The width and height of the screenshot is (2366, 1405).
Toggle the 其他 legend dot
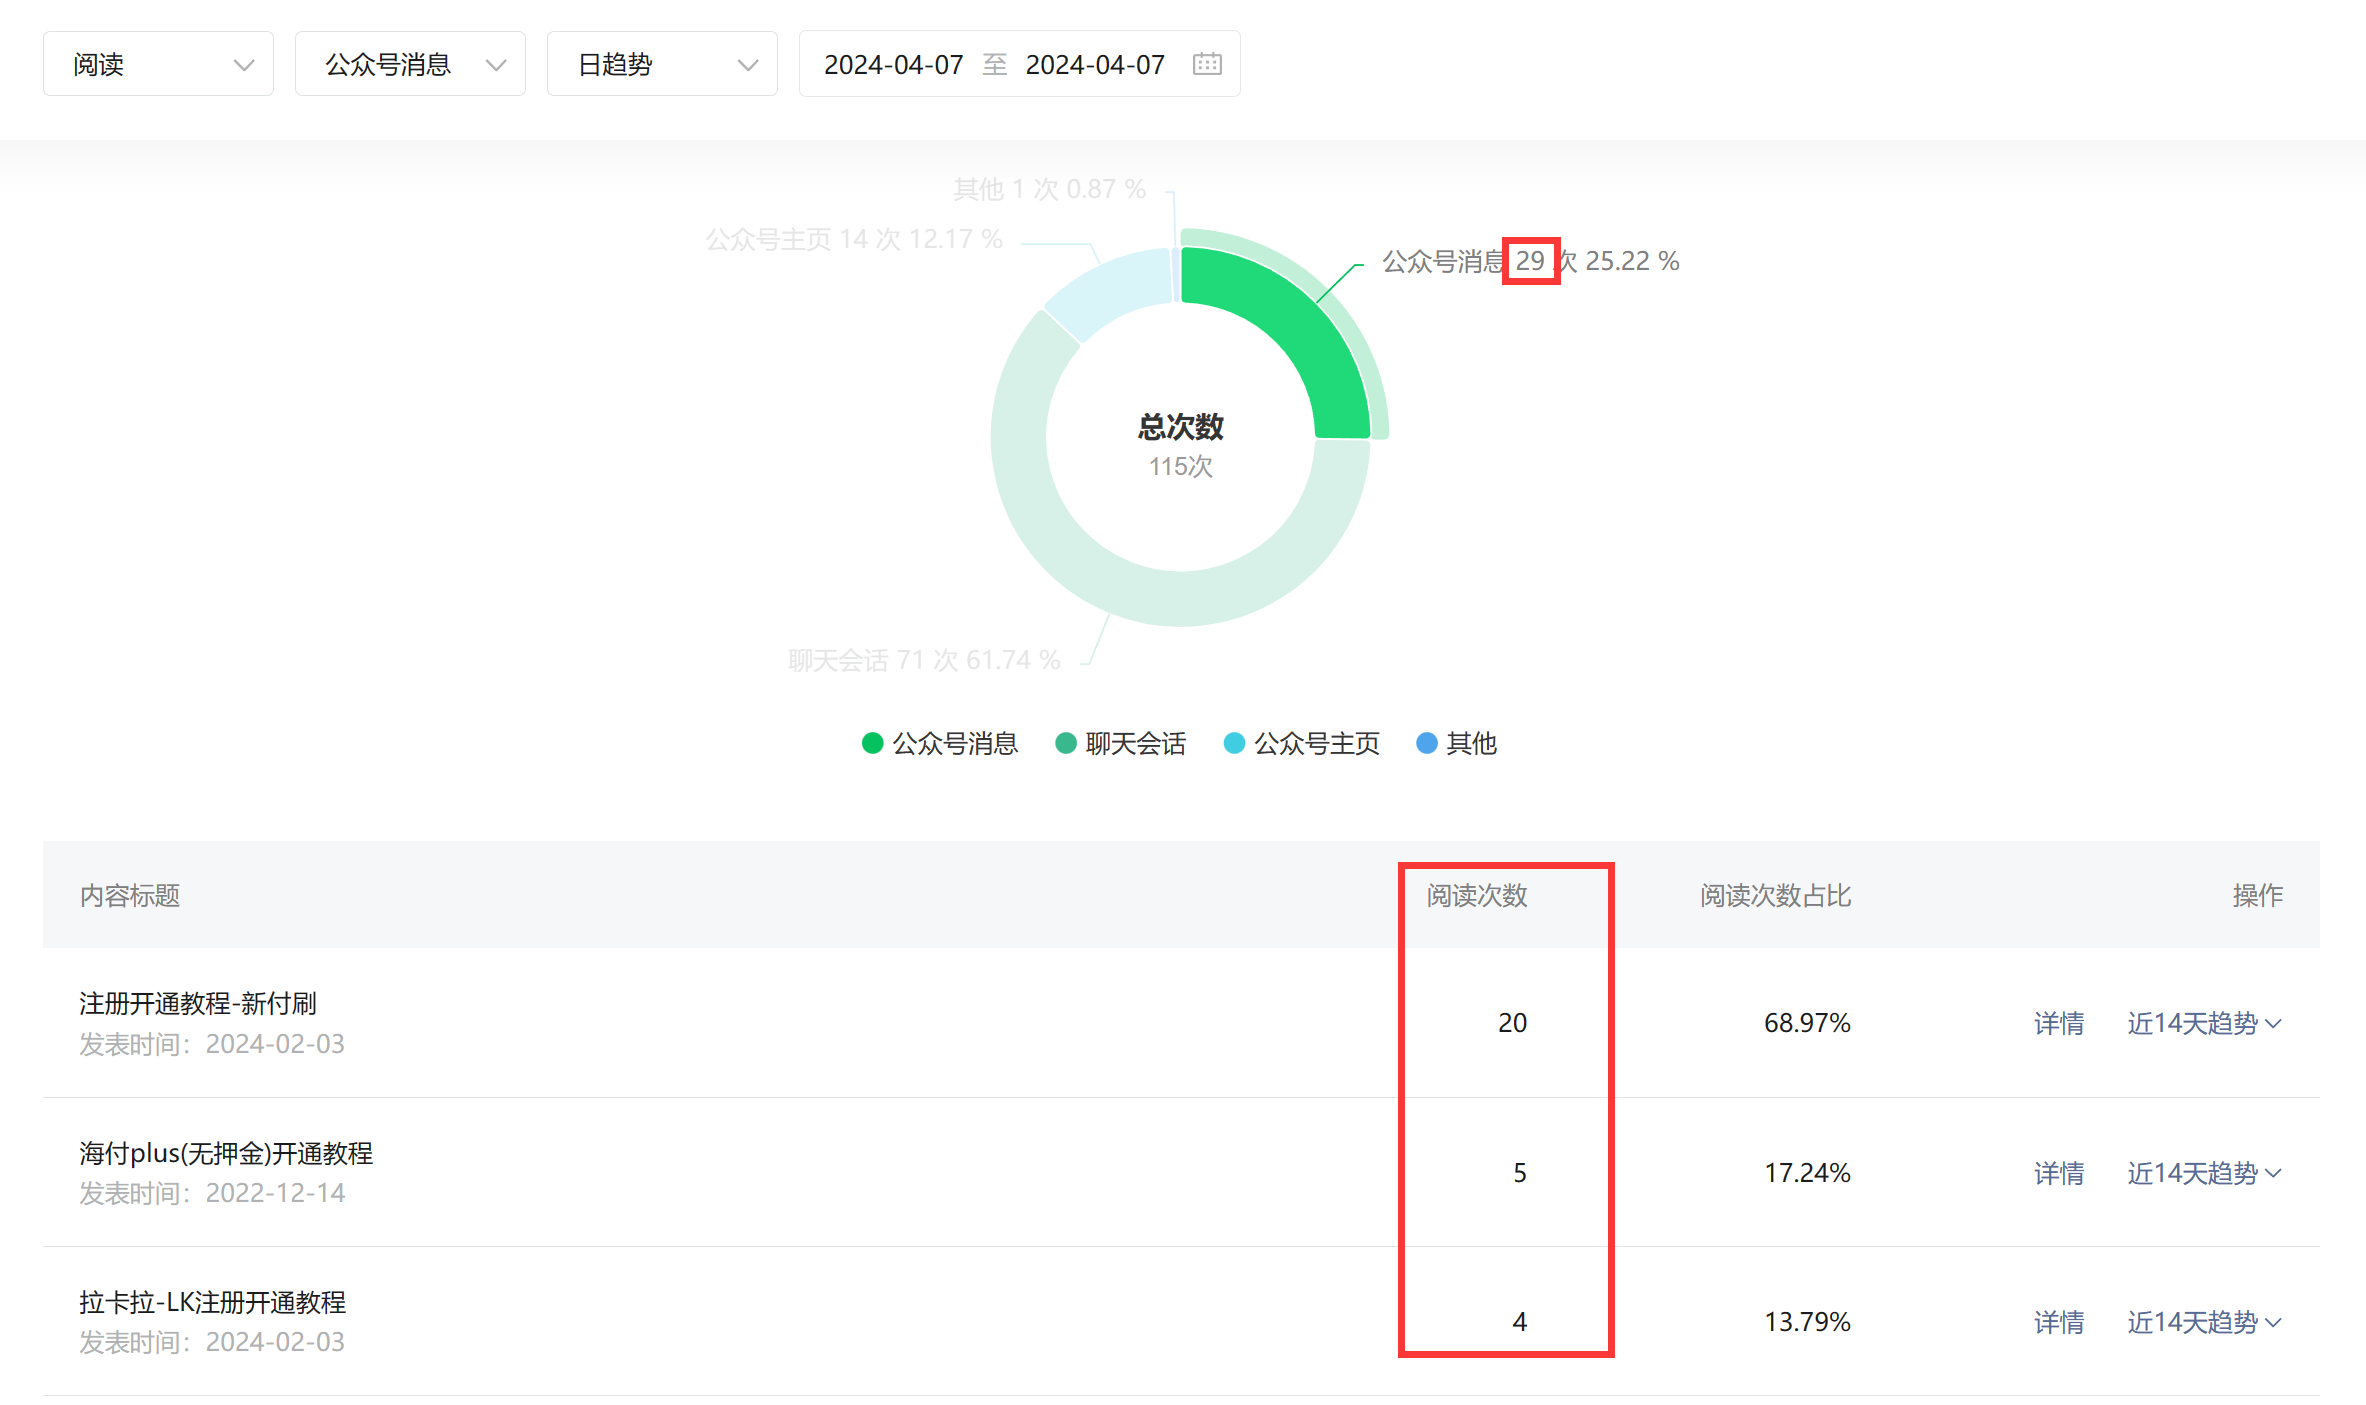tap(1427, 743)
